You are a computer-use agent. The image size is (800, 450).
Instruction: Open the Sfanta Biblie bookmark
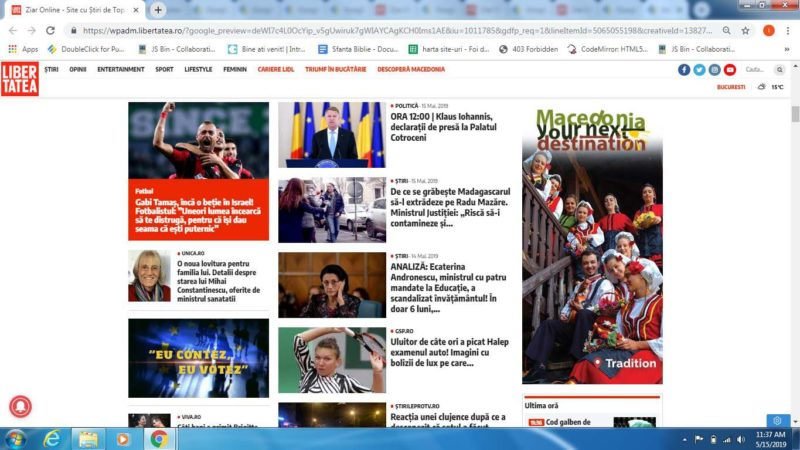(x=358, y=49)
